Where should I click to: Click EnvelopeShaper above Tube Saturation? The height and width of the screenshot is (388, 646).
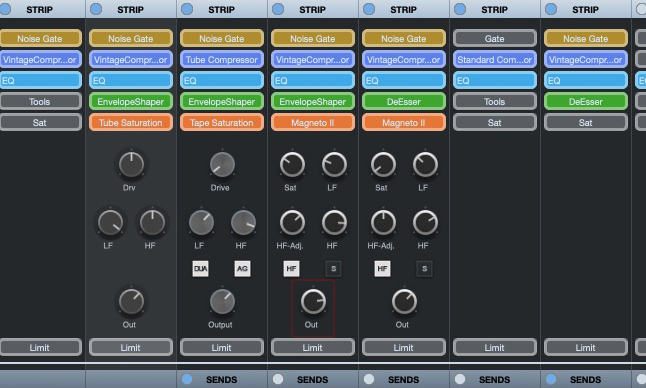point(131,102)
